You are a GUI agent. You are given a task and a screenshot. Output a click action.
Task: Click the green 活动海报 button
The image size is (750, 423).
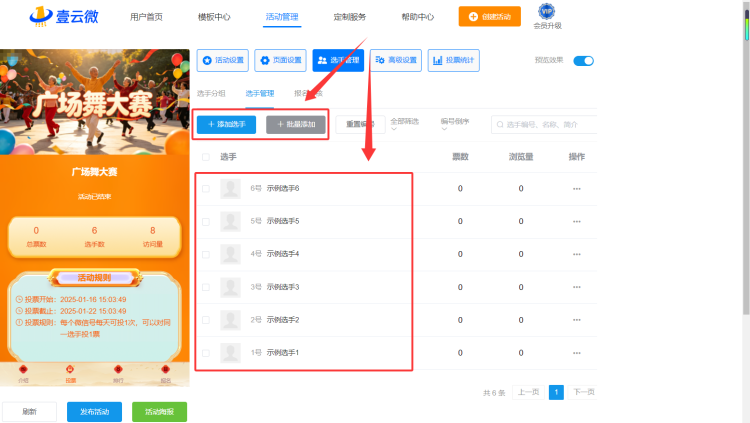click(x=159, y=412)
